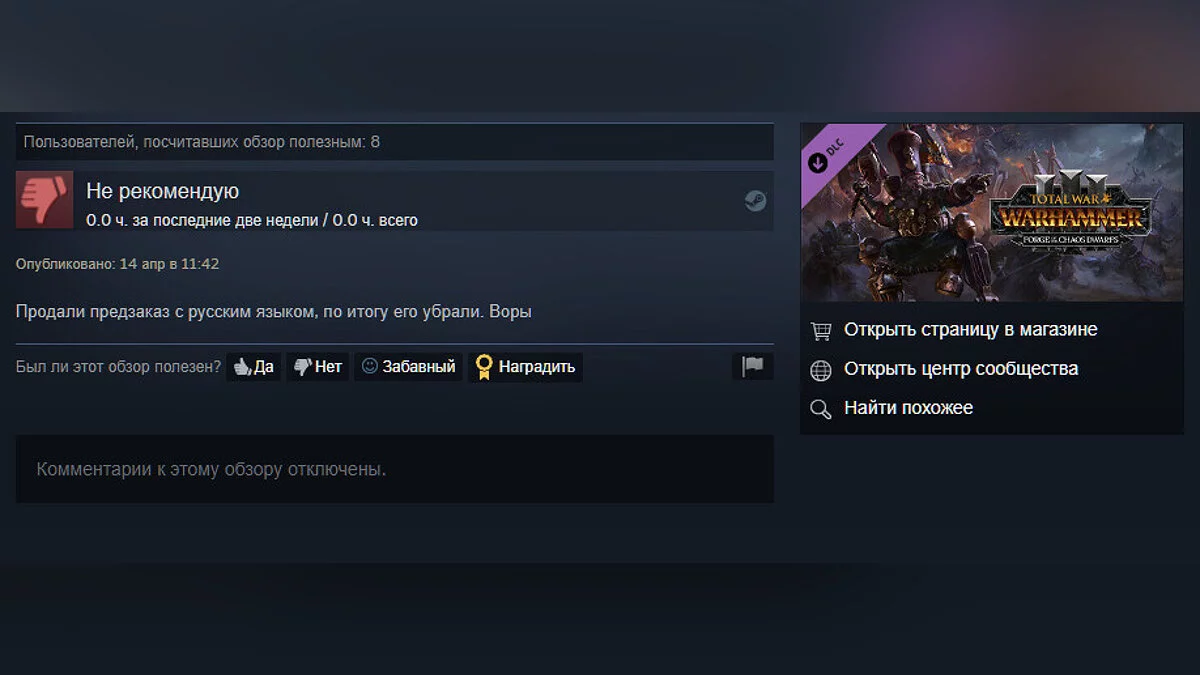Click the magnifier icon beside Найти похожее

tap(821, 409)
